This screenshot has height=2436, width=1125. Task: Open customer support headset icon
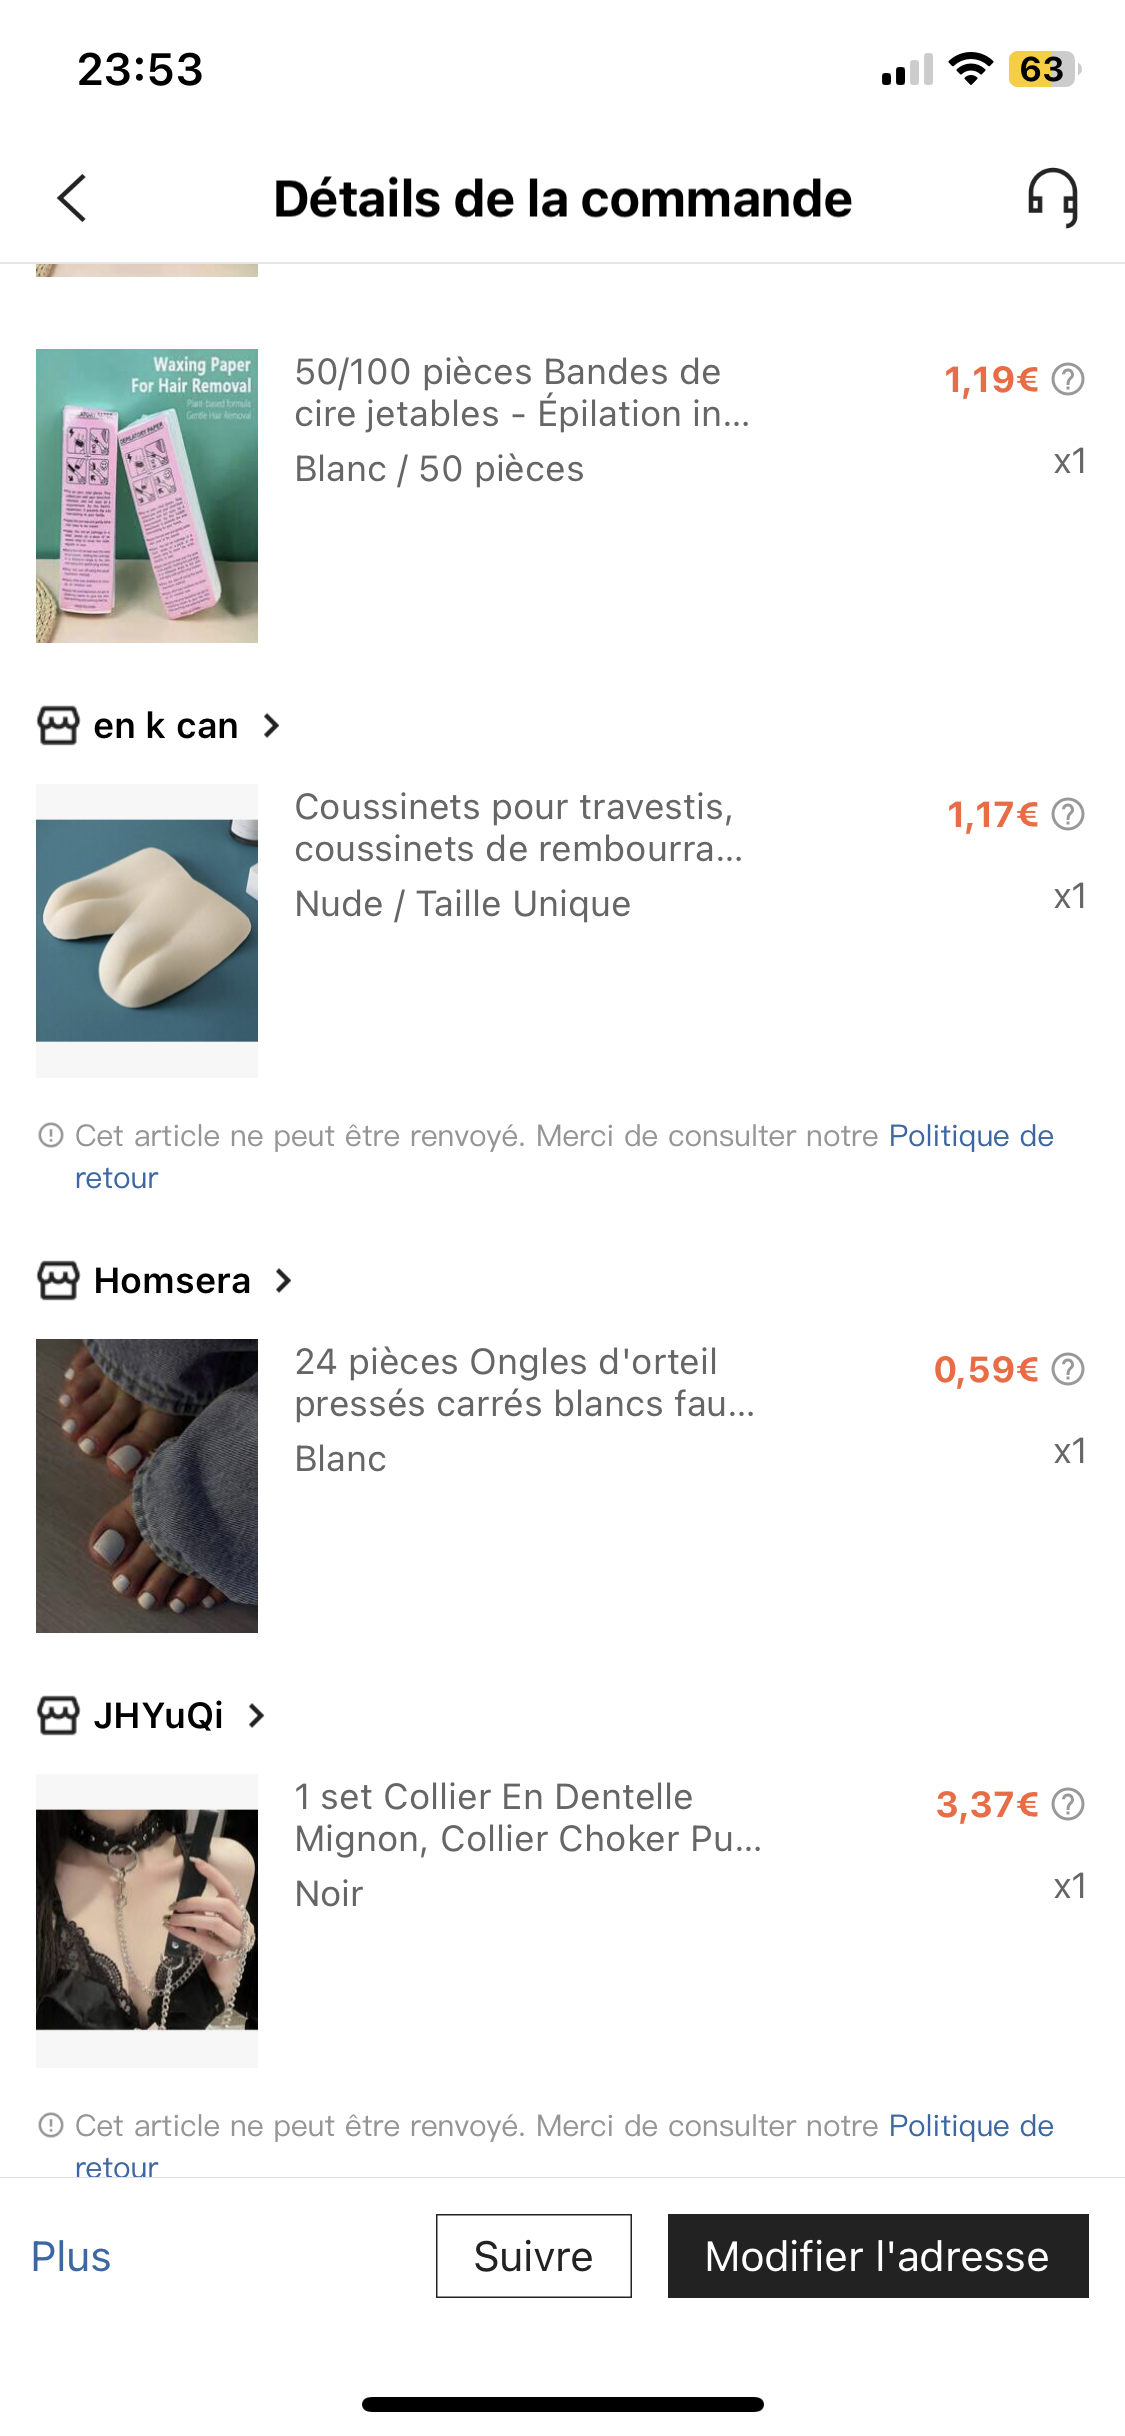tap(1052, 197)
